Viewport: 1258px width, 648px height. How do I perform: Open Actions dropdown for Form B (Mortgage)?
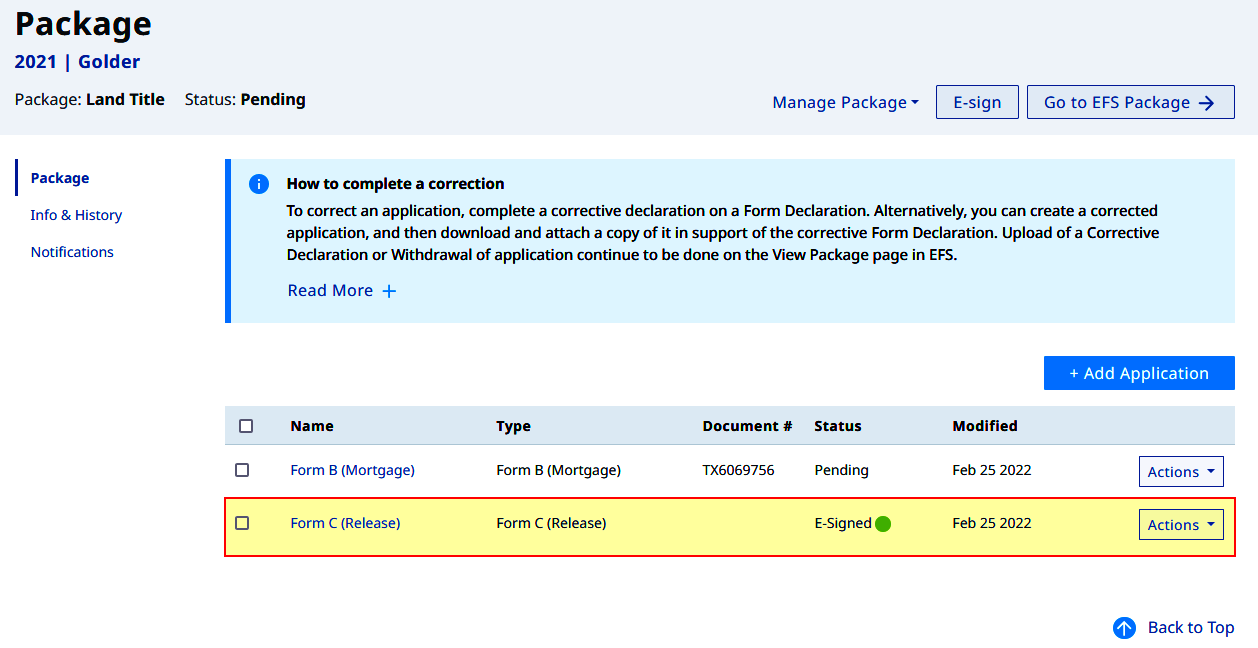tap(1181, 472)
